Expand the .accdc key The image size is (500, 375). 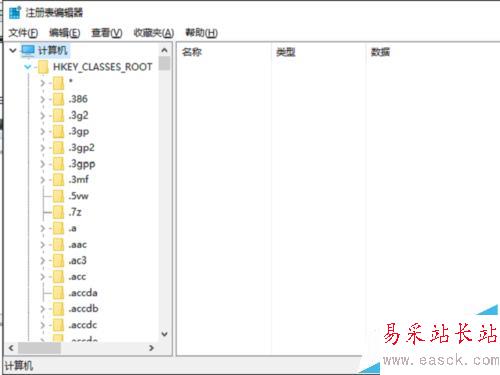43,325
